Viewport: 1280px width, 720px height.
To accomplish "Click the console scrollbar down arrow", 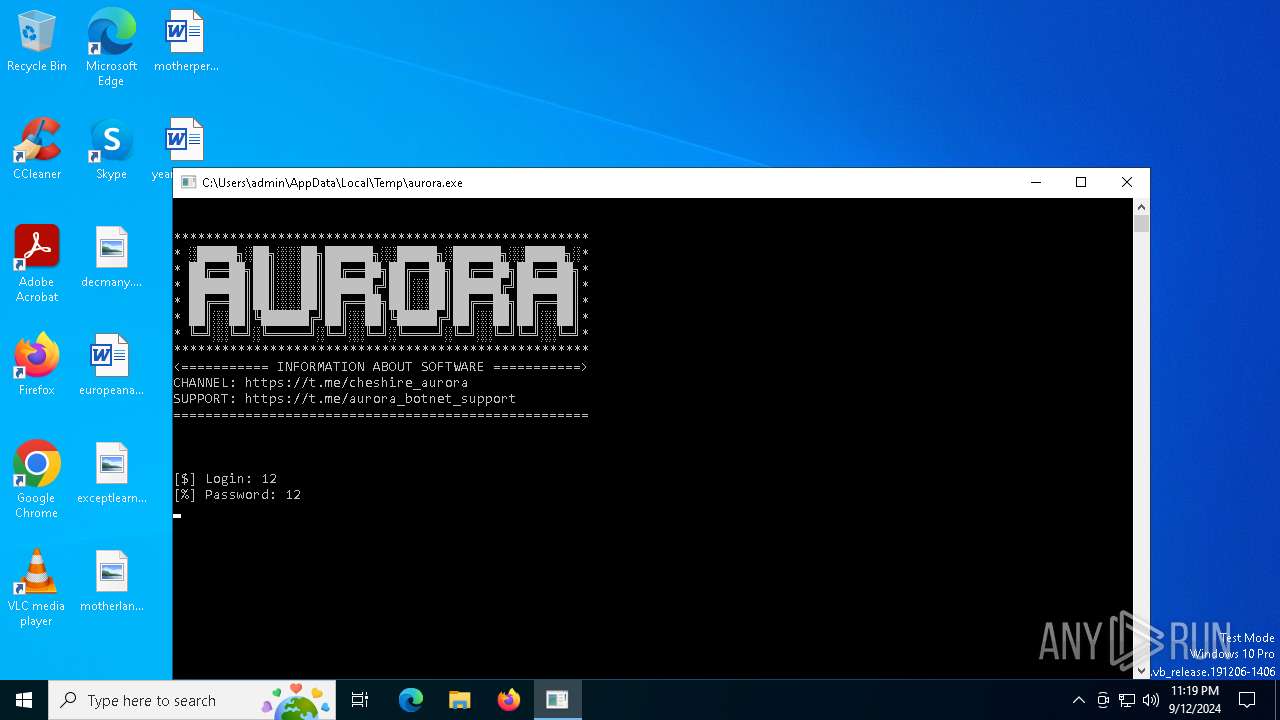I will tap(1141, 671).
